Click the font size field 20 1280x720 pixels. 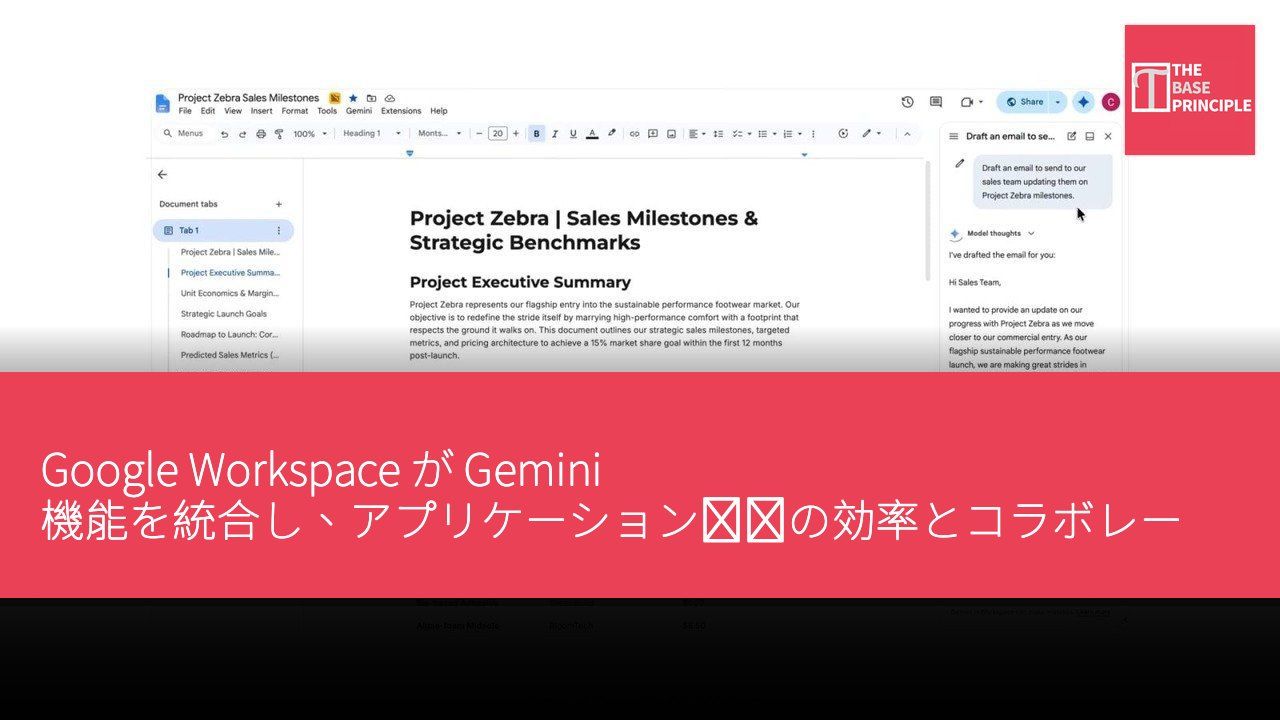[497, 134]
